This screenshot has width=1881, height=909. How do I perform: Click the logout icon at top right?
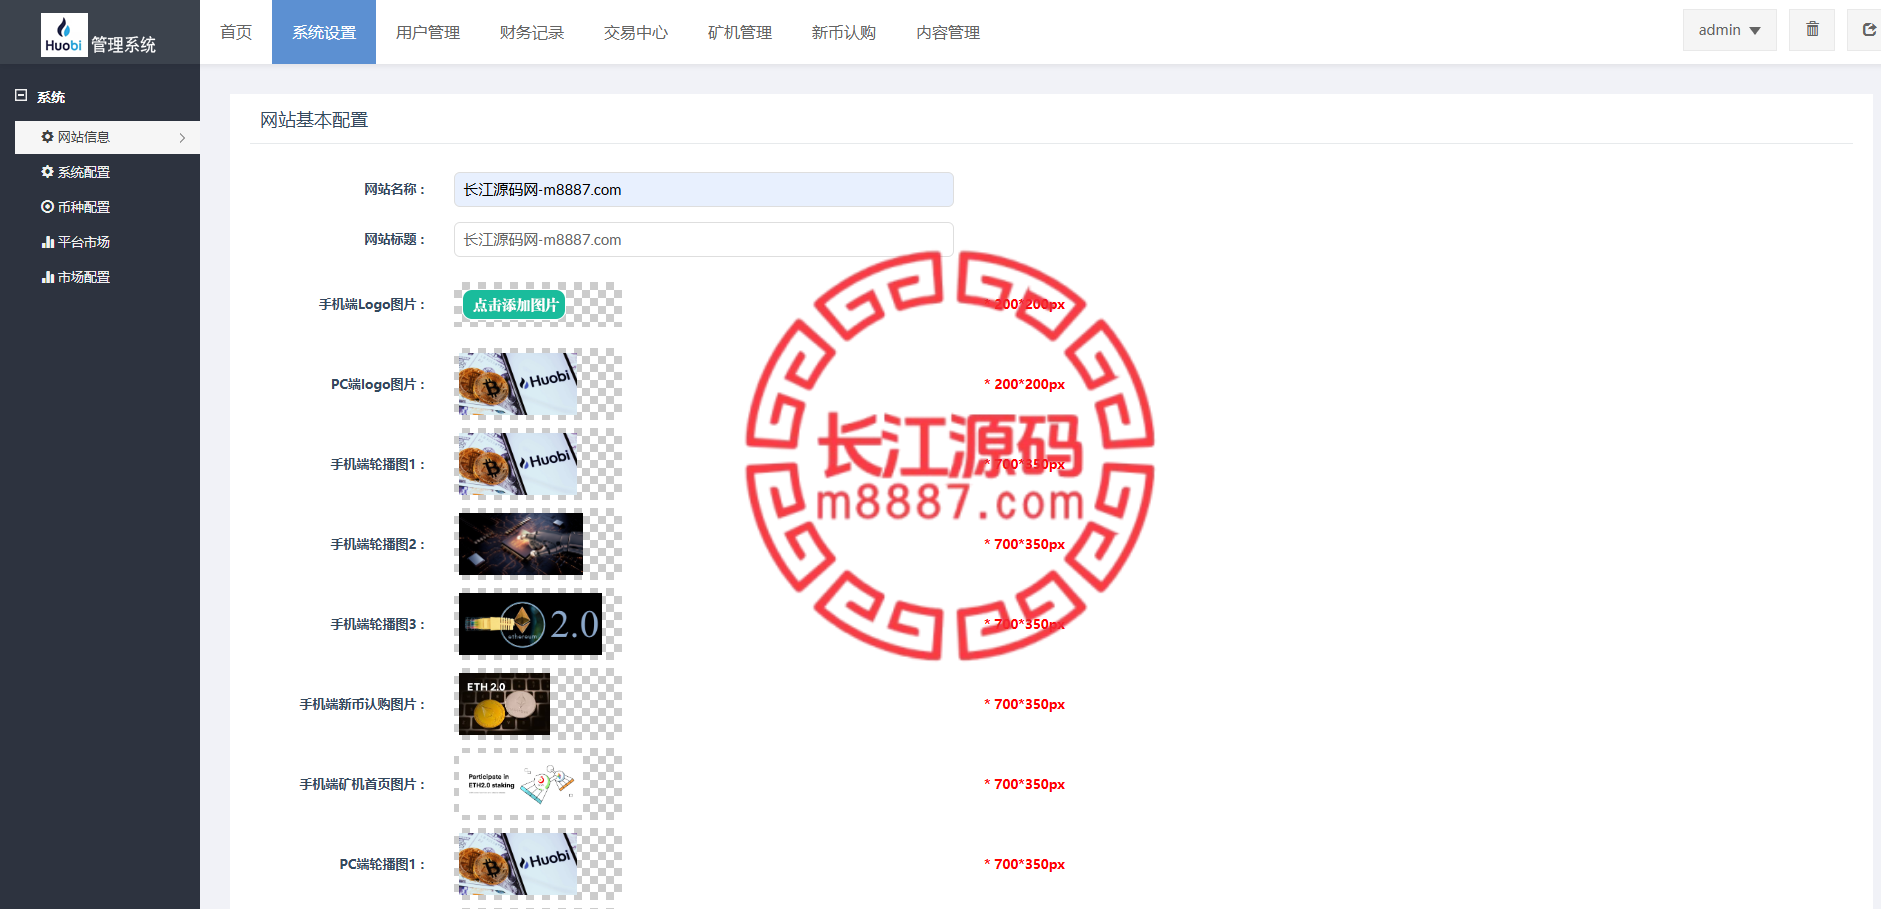point(1868,30)
